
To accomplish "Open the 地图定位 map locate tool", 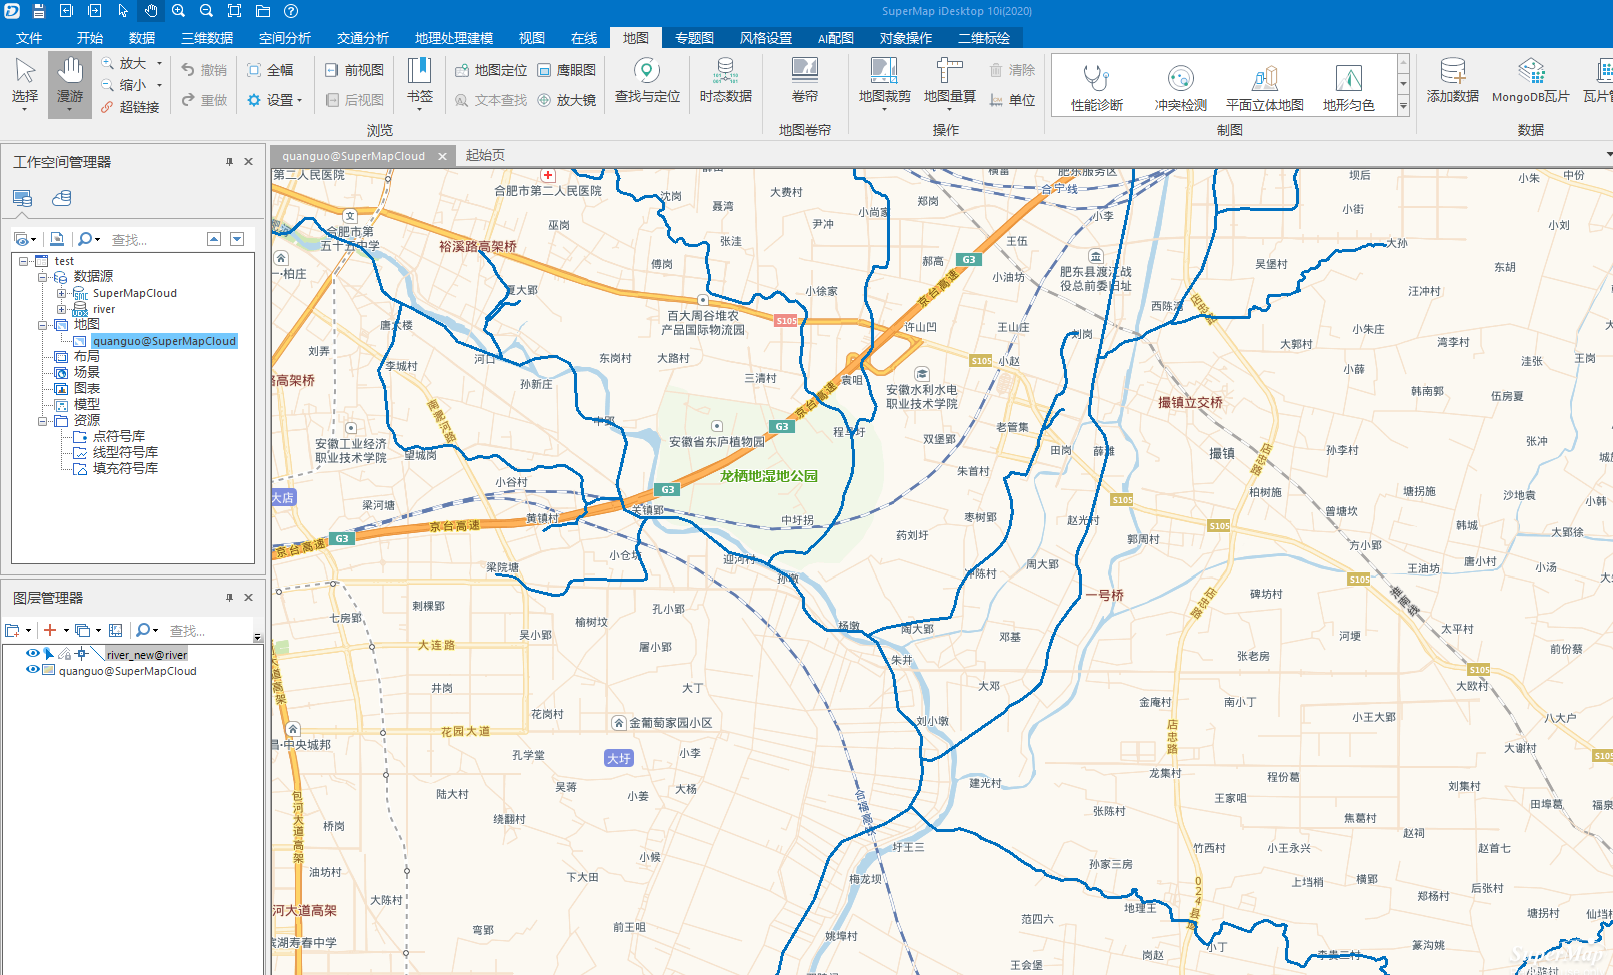I will tap(491, 70).
